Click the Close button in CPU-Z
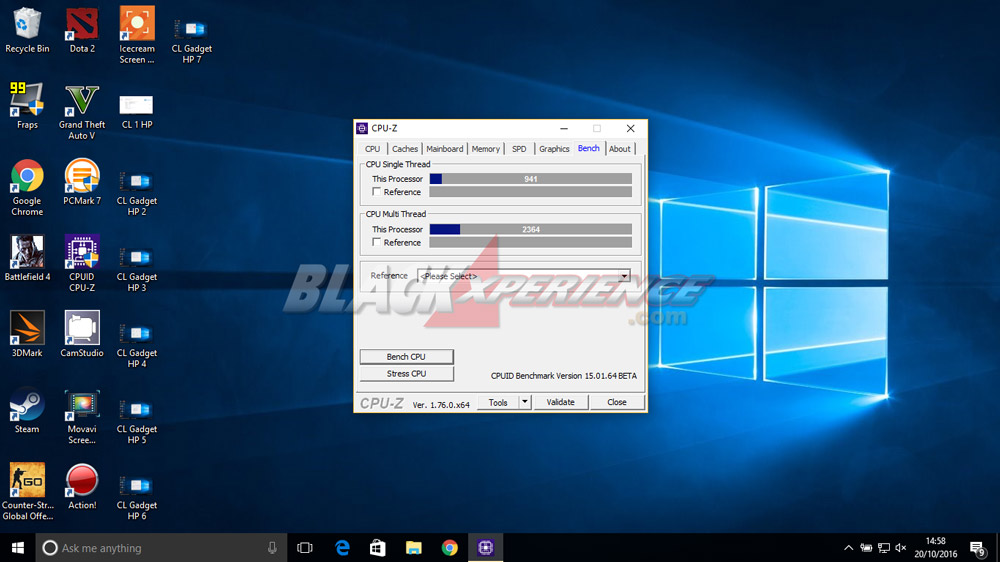1000x562 pixels. point(617,402)
